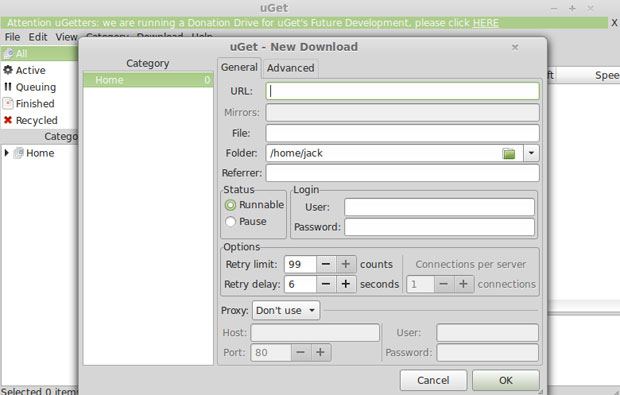Viewport: 620px width, 395px height.
Task: Select the Runnable status option
Action: point(254,205)
